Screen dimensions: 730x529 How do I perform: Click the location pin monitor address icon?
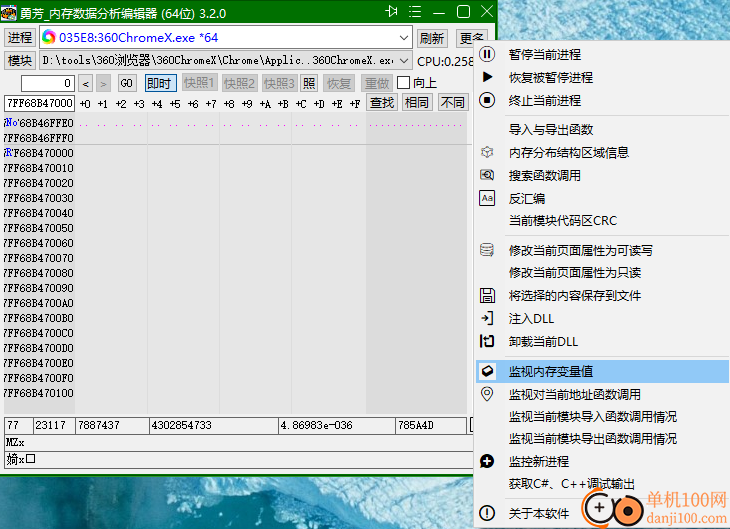487,394
